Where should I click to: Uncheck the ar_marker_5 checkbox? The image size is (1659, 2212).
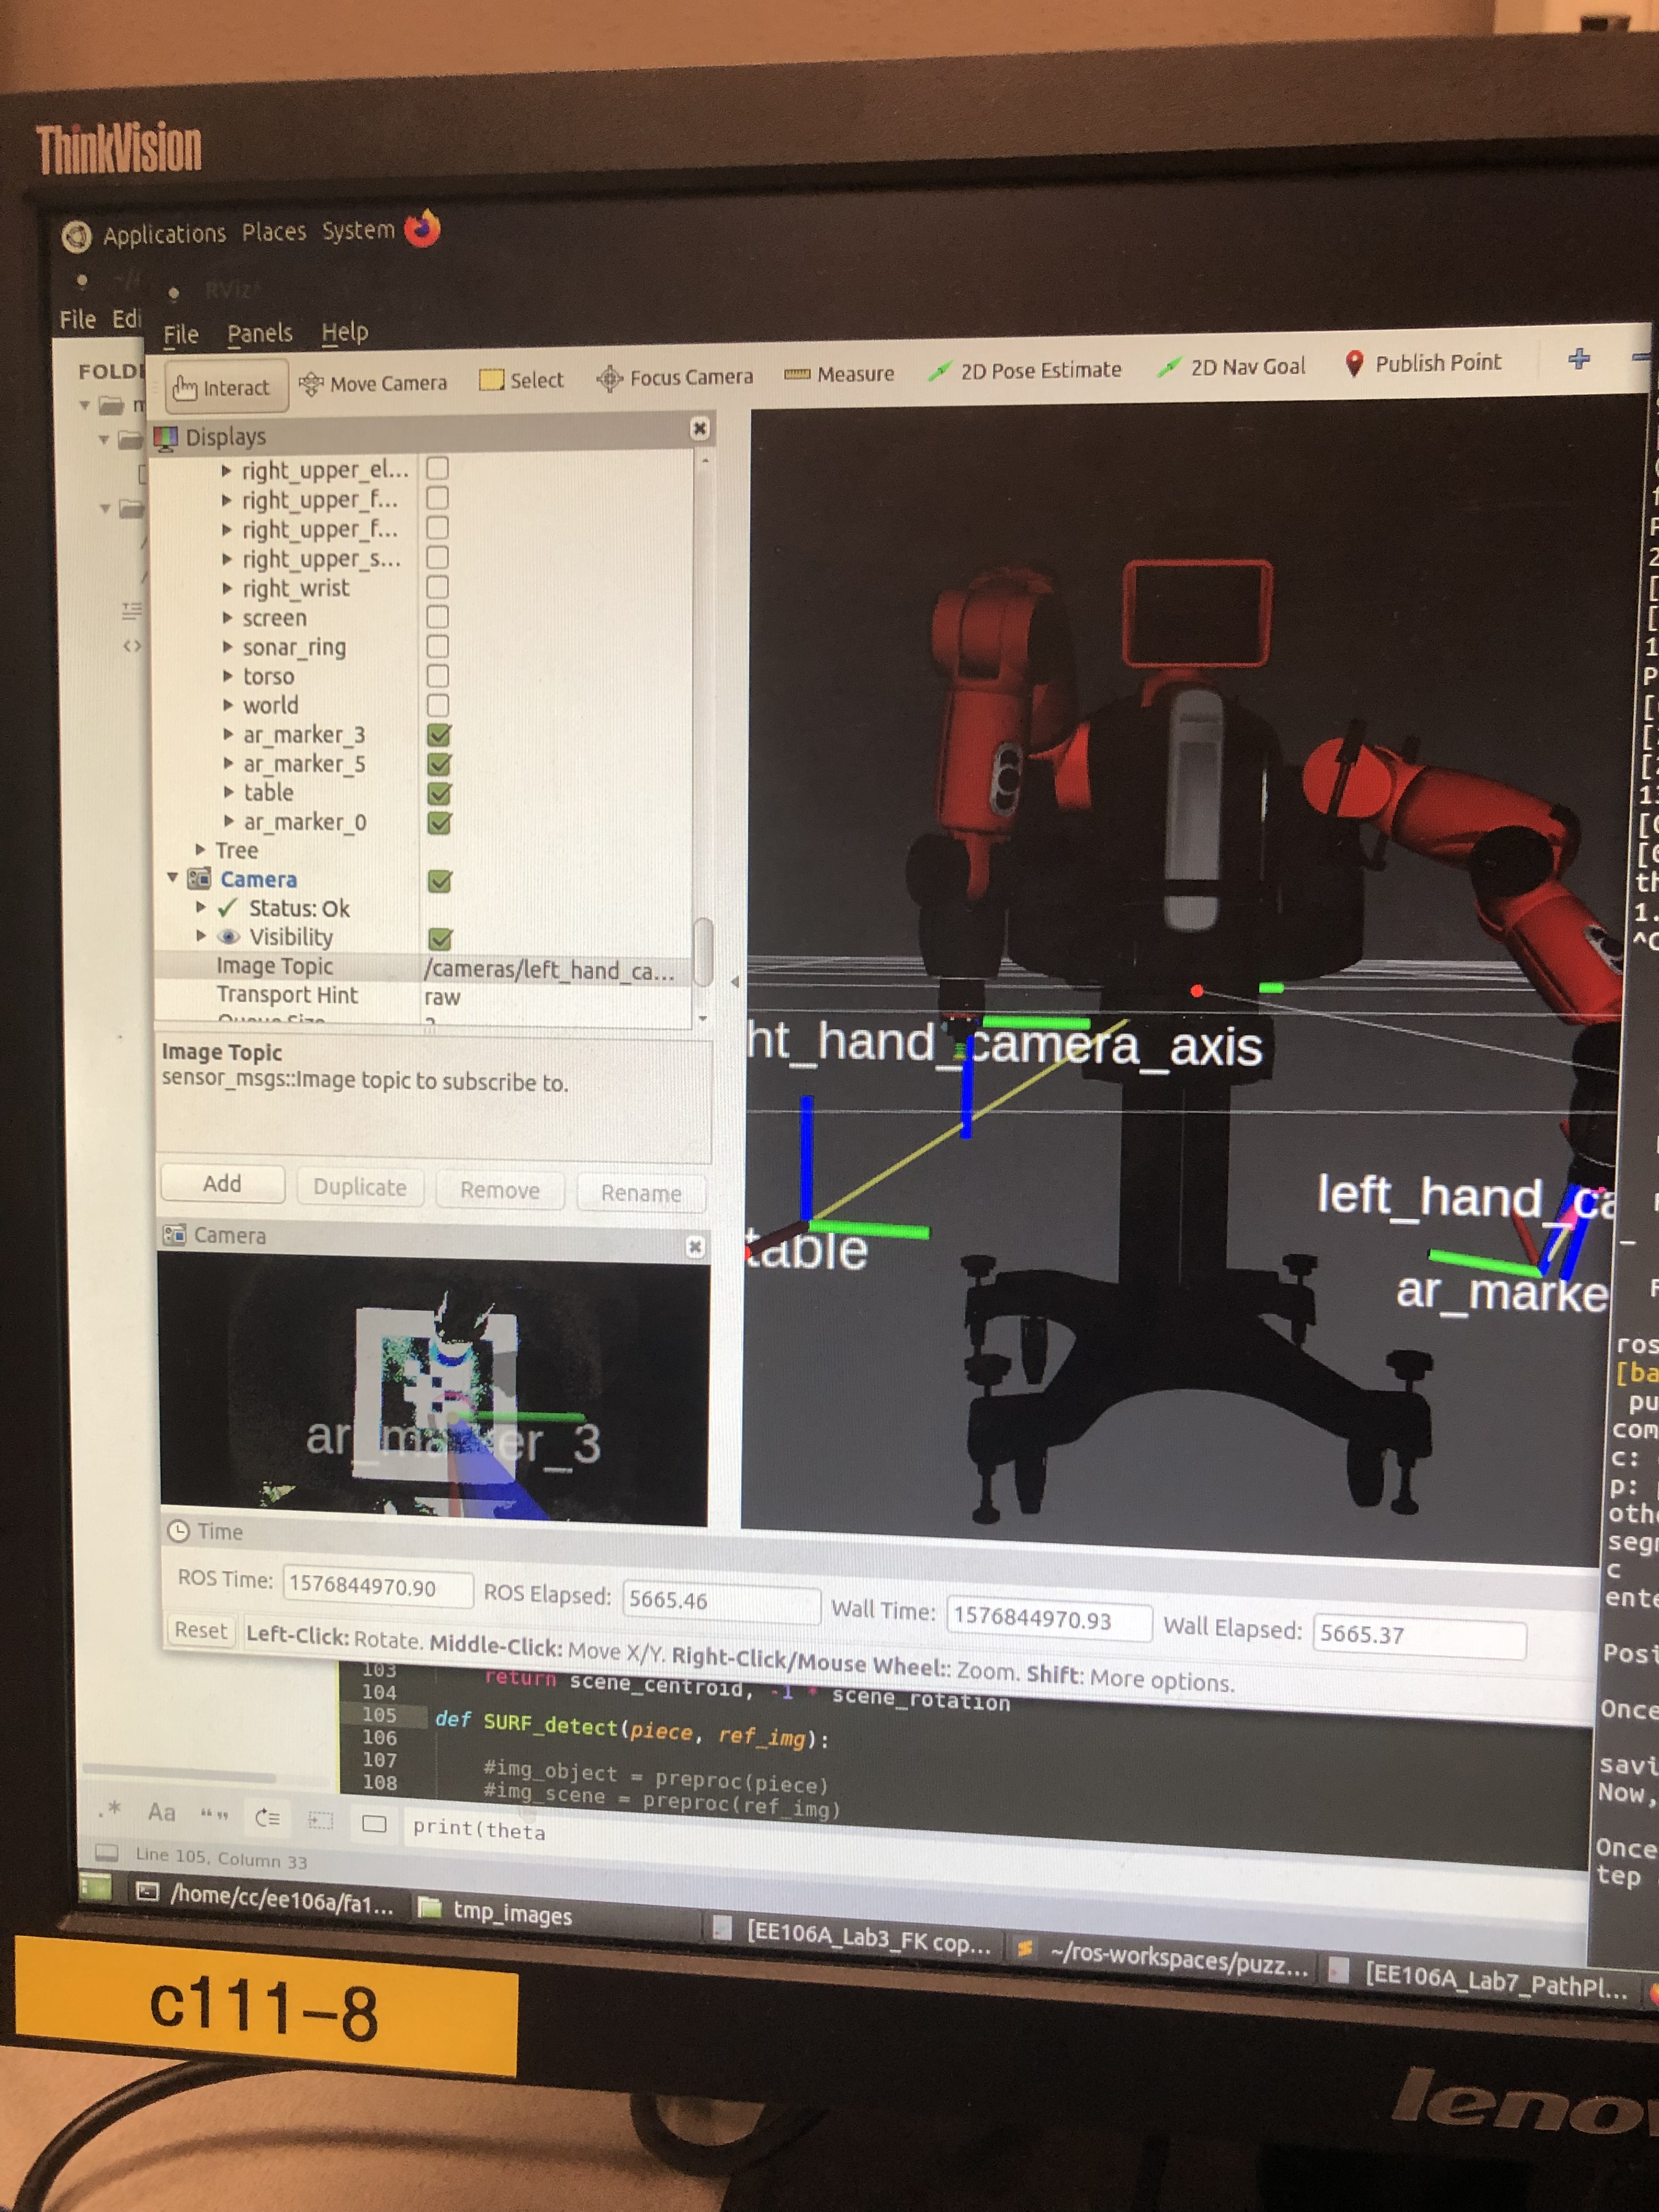click(439, 765)
